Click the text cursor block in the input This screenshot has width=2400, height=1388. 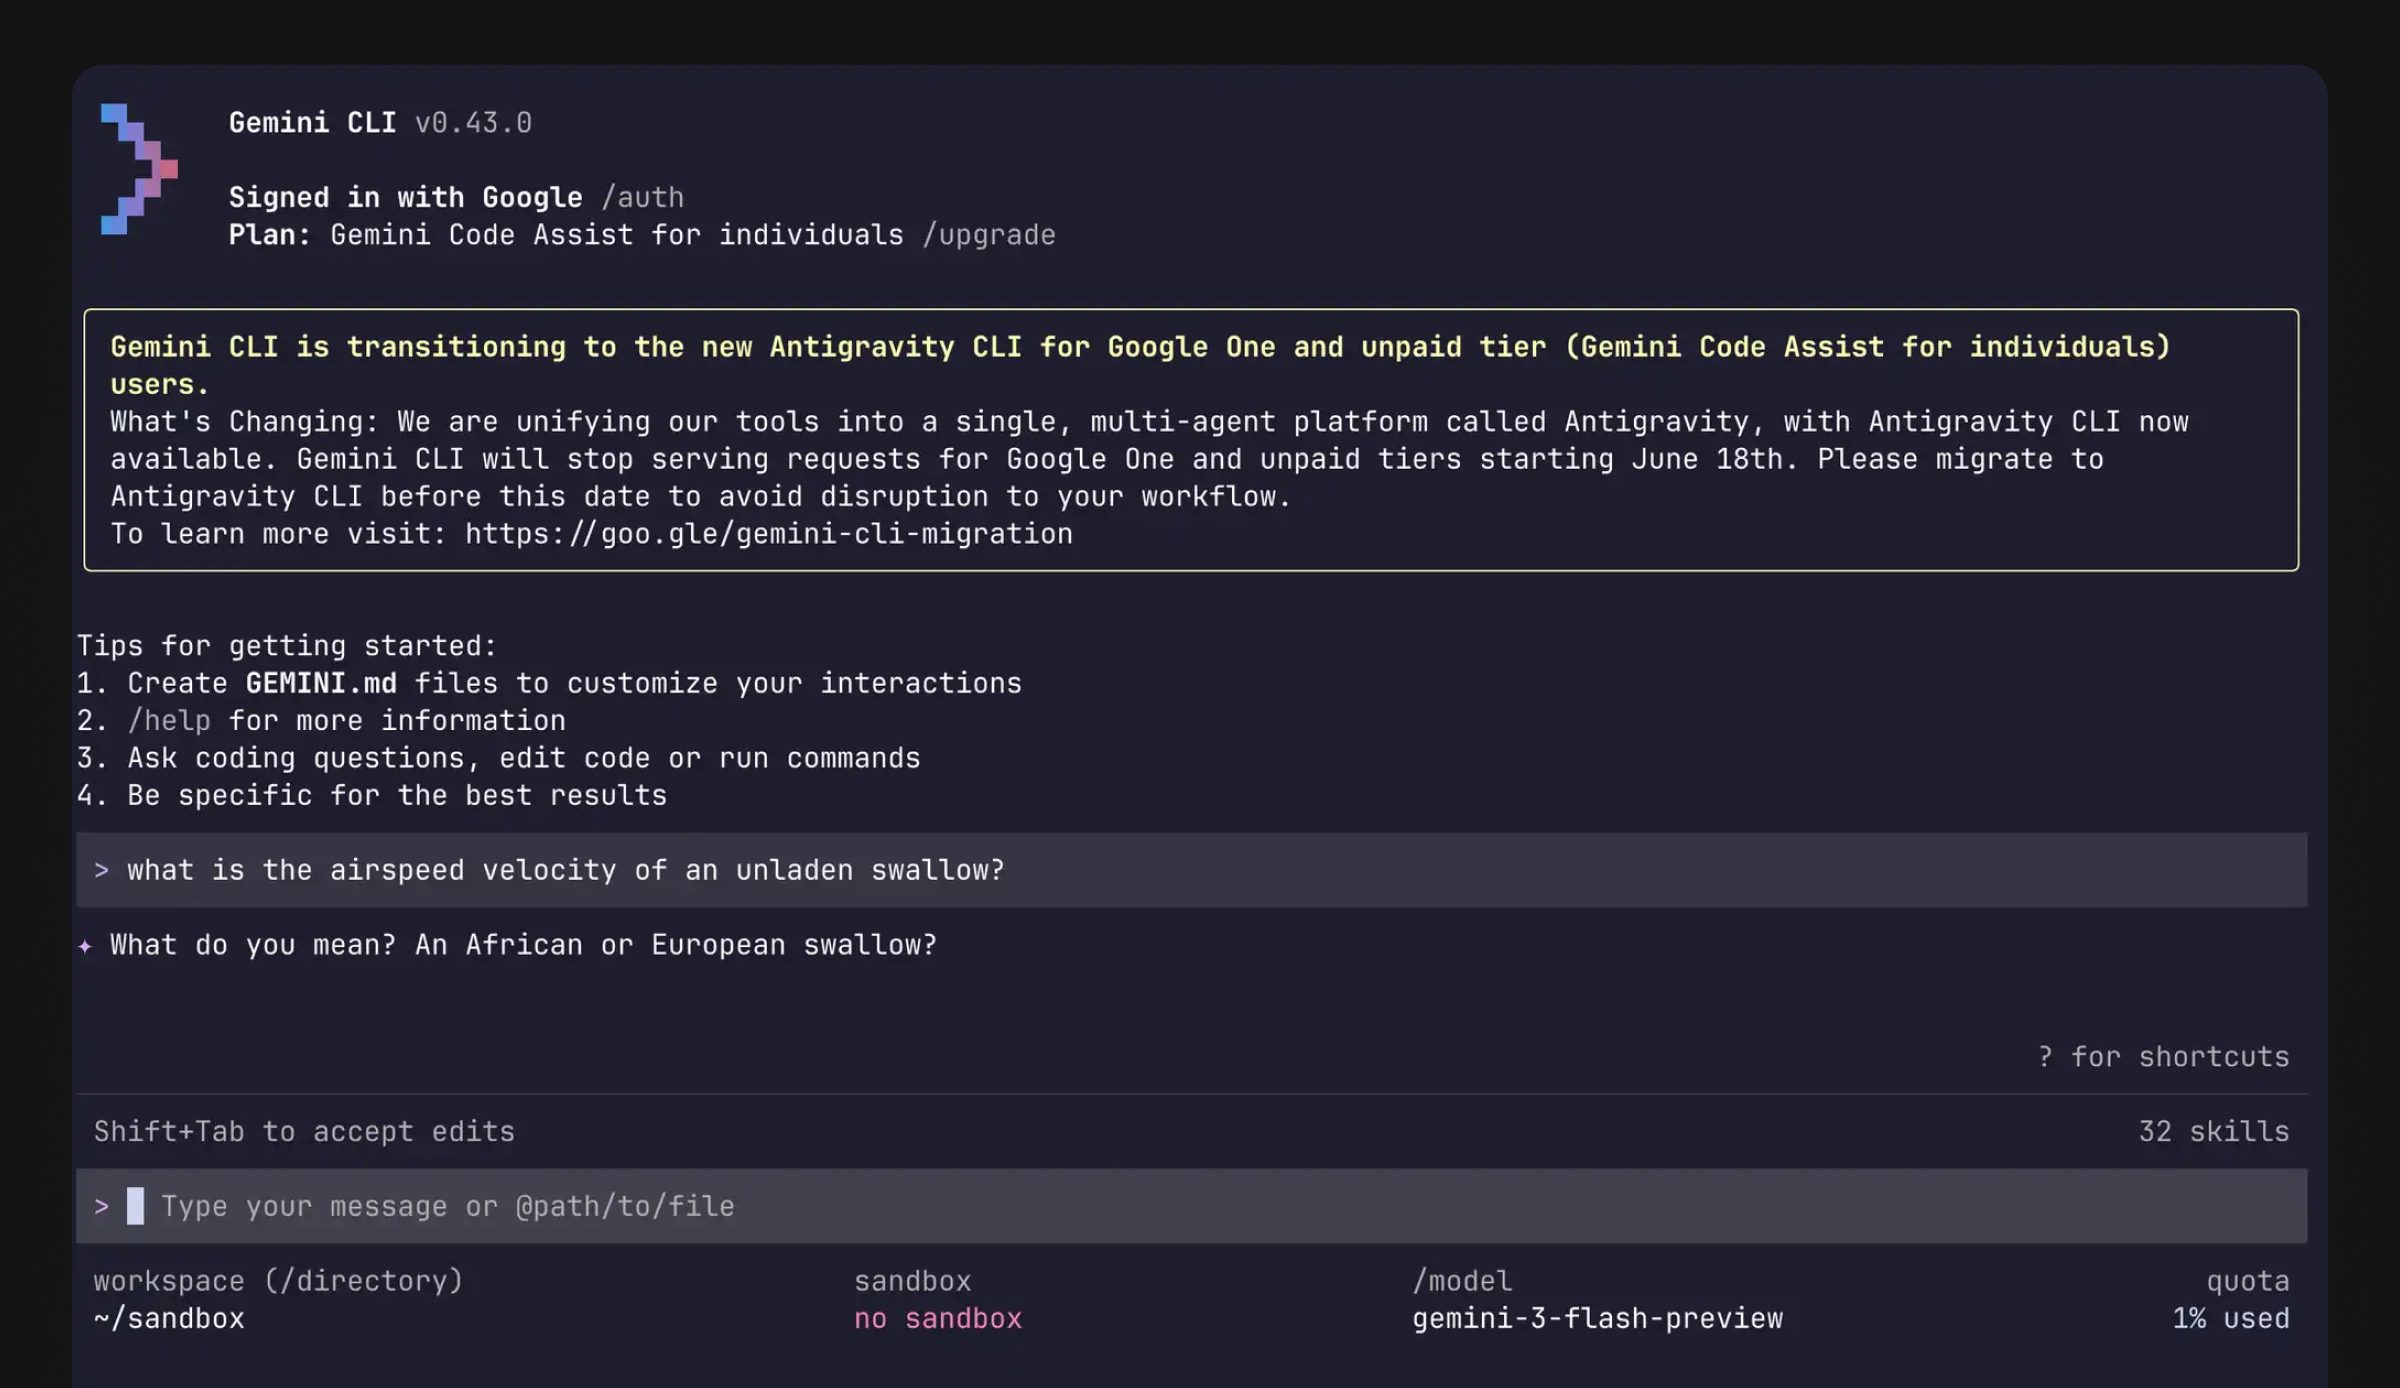coord(135,1206)
